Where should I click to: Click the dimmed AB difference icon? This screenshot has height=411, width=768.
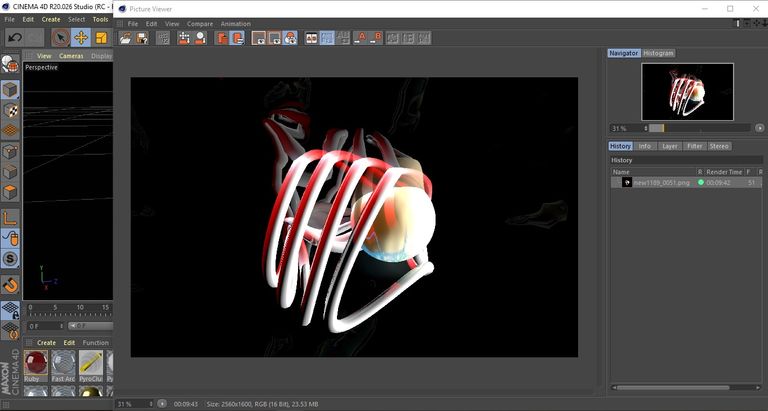pyautogui.click(x=343, y=38)
